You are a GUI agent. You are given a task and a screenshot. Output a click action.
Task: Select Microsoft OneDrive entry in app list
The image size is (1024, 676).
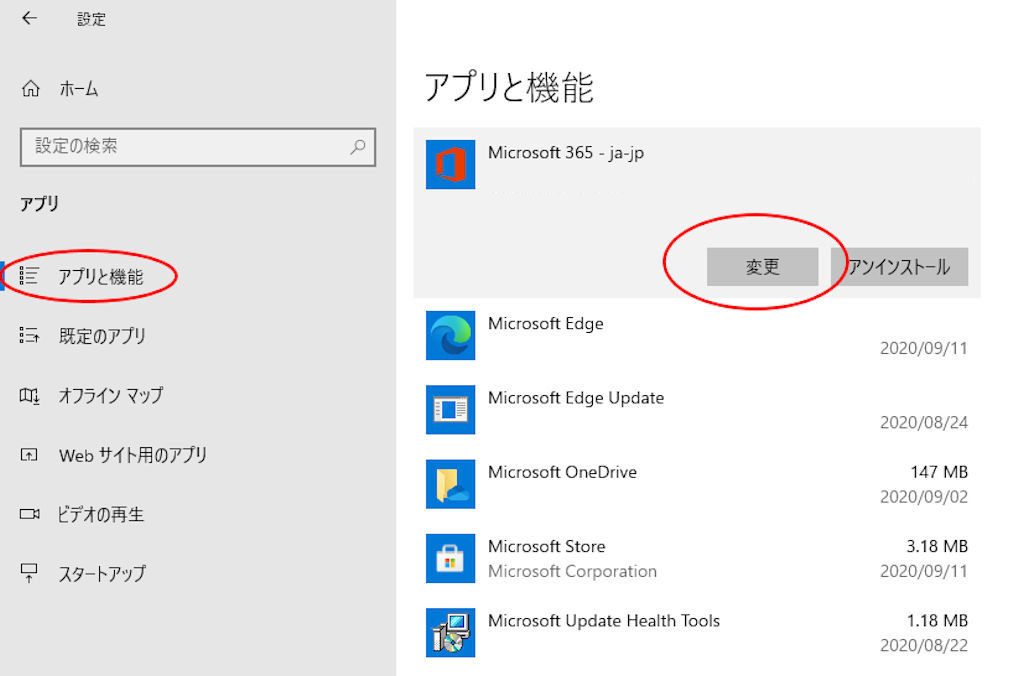[x=696, y=484]
